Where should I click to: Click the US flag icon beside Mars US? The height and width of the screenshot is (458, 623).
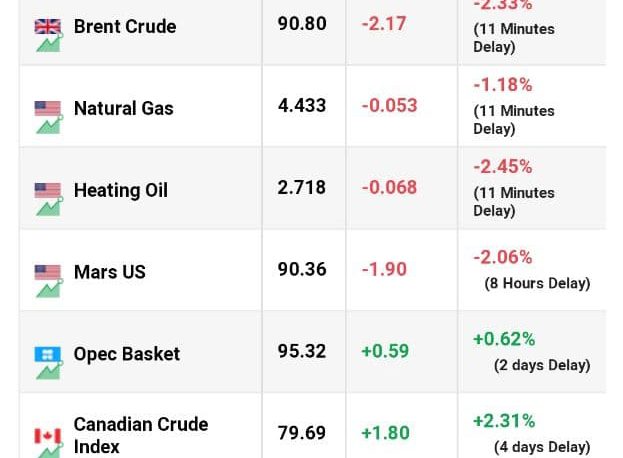48,272
